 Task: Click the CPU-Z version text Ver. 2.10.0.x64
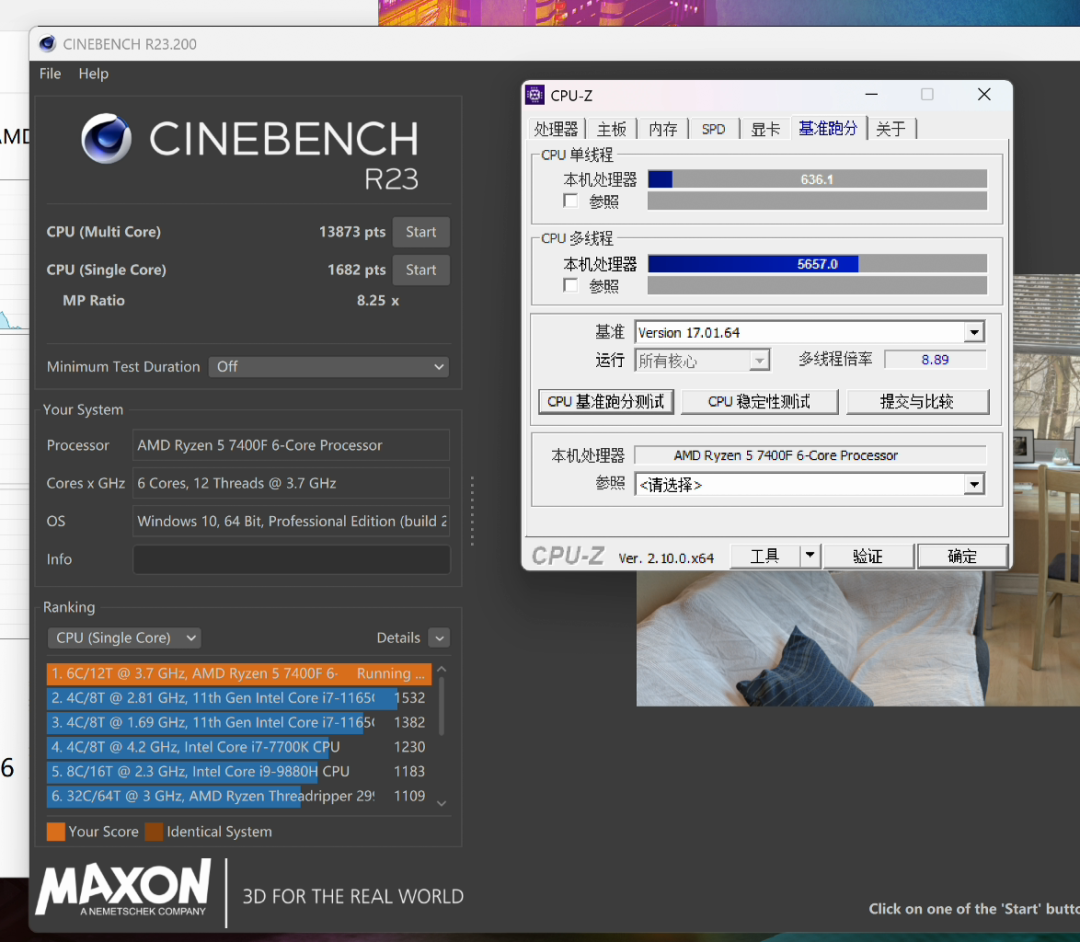[x=666, y=558]
